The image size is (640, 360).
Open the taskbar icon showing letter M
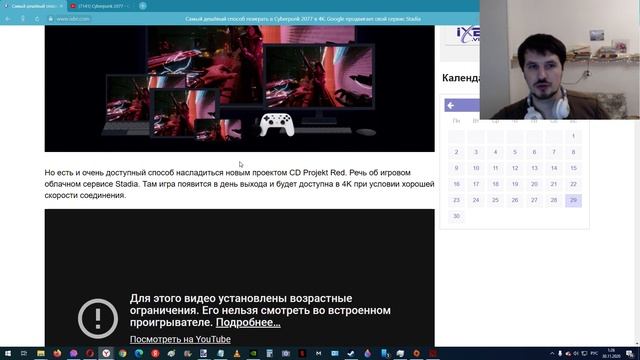pyautogui.click(x=318, y=353)
